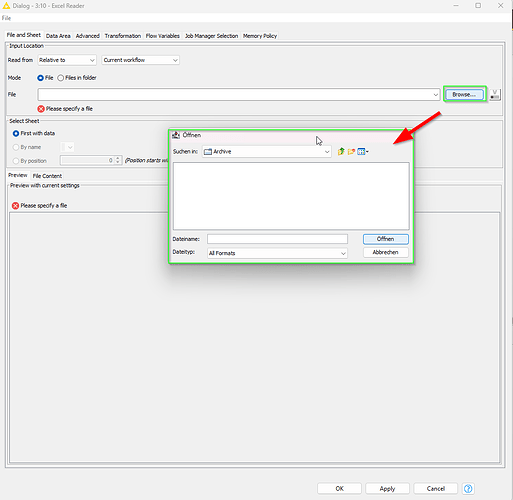Open the Flow Variables tab
Screen dimensions: 513x500
pos(163,36)
